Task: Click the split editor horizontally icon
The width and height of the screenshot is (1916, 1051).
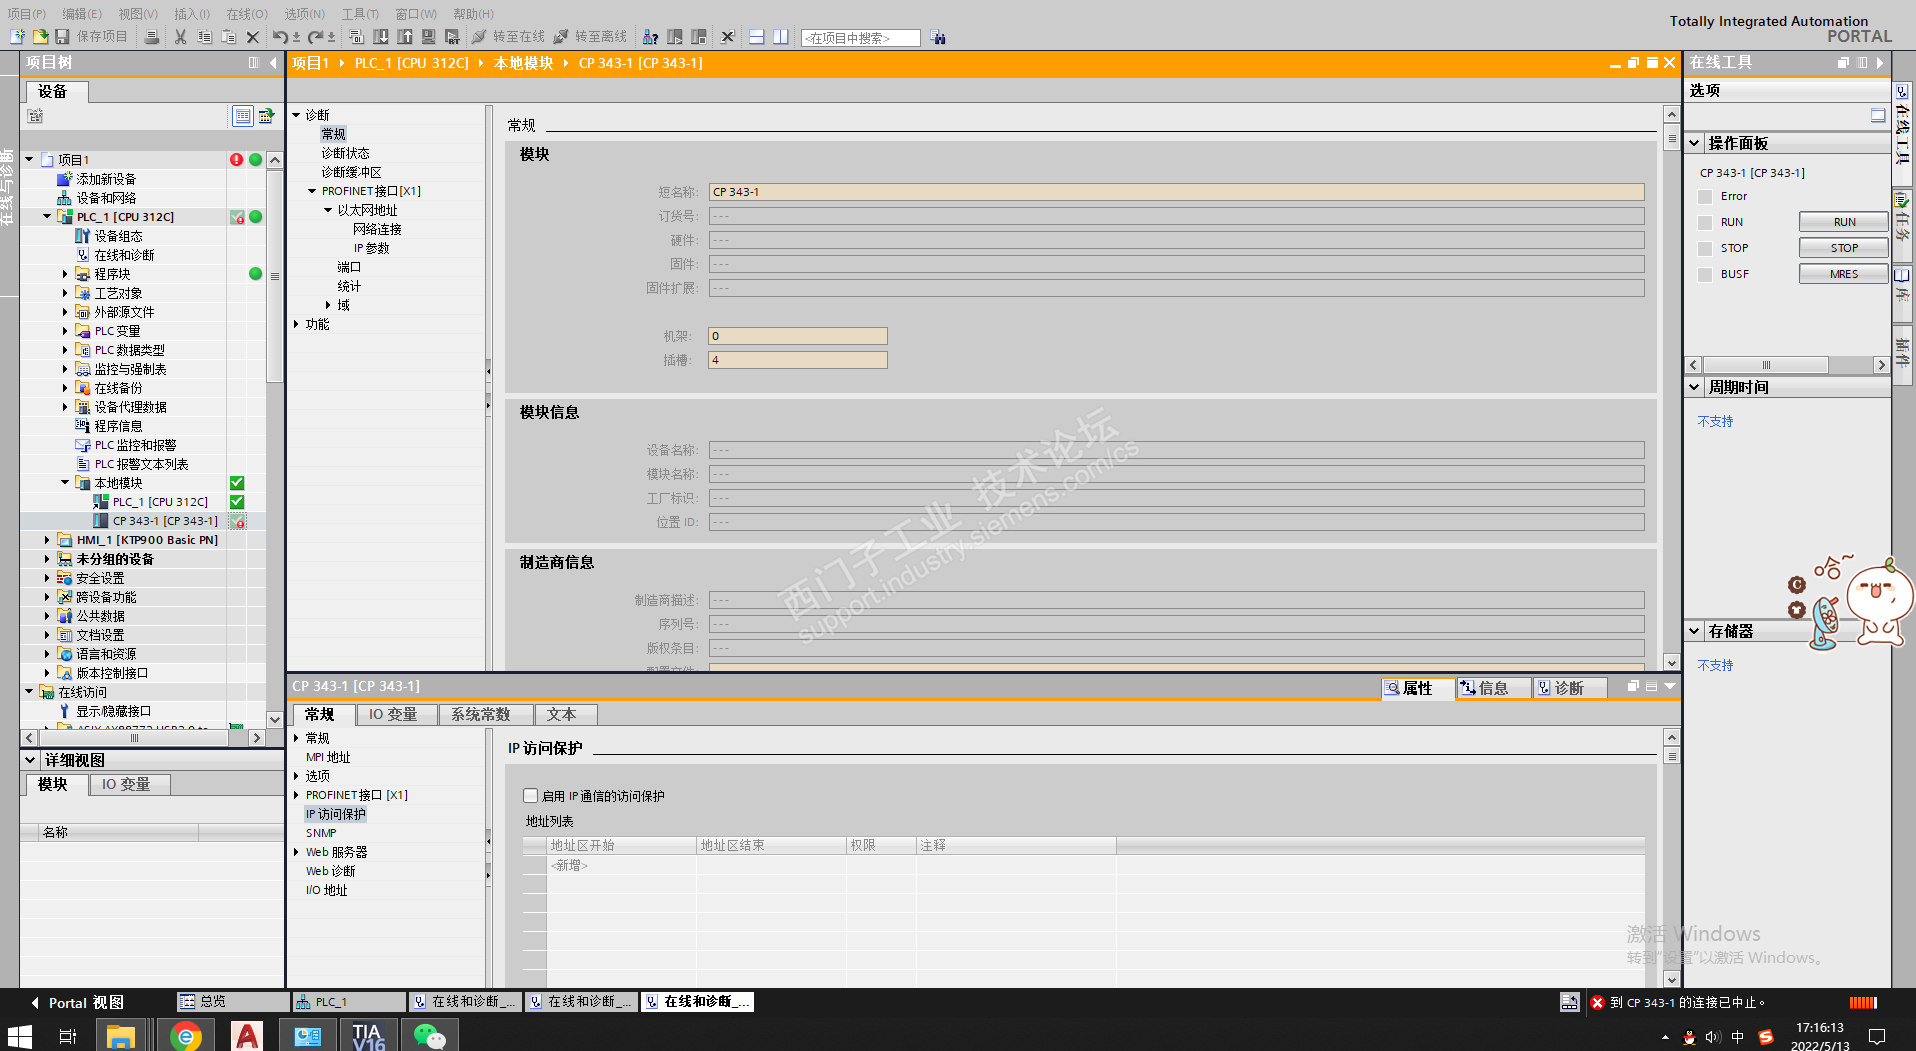Action: [x=757, y=37]
